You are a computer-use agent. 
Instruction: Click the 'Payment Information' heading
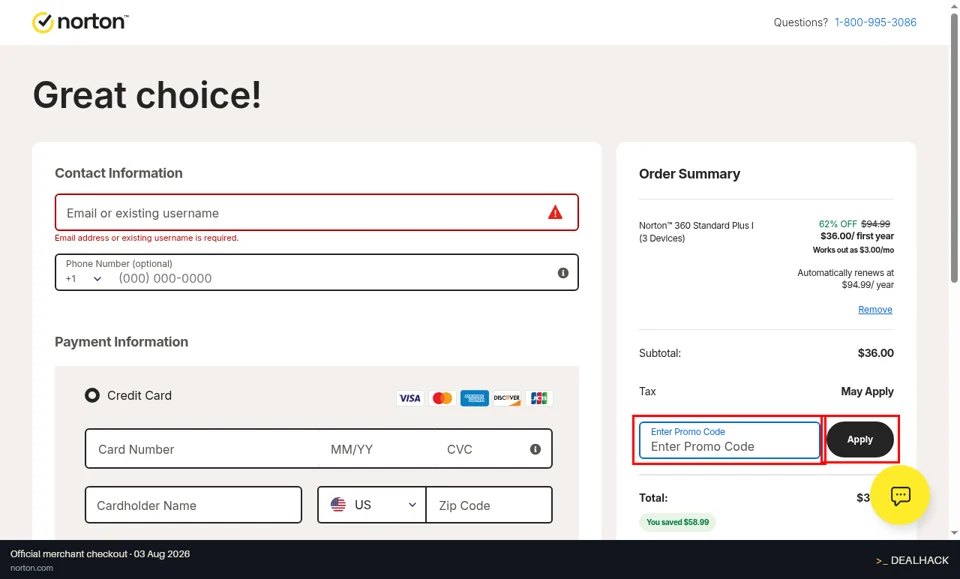click(x=121, y=342)
